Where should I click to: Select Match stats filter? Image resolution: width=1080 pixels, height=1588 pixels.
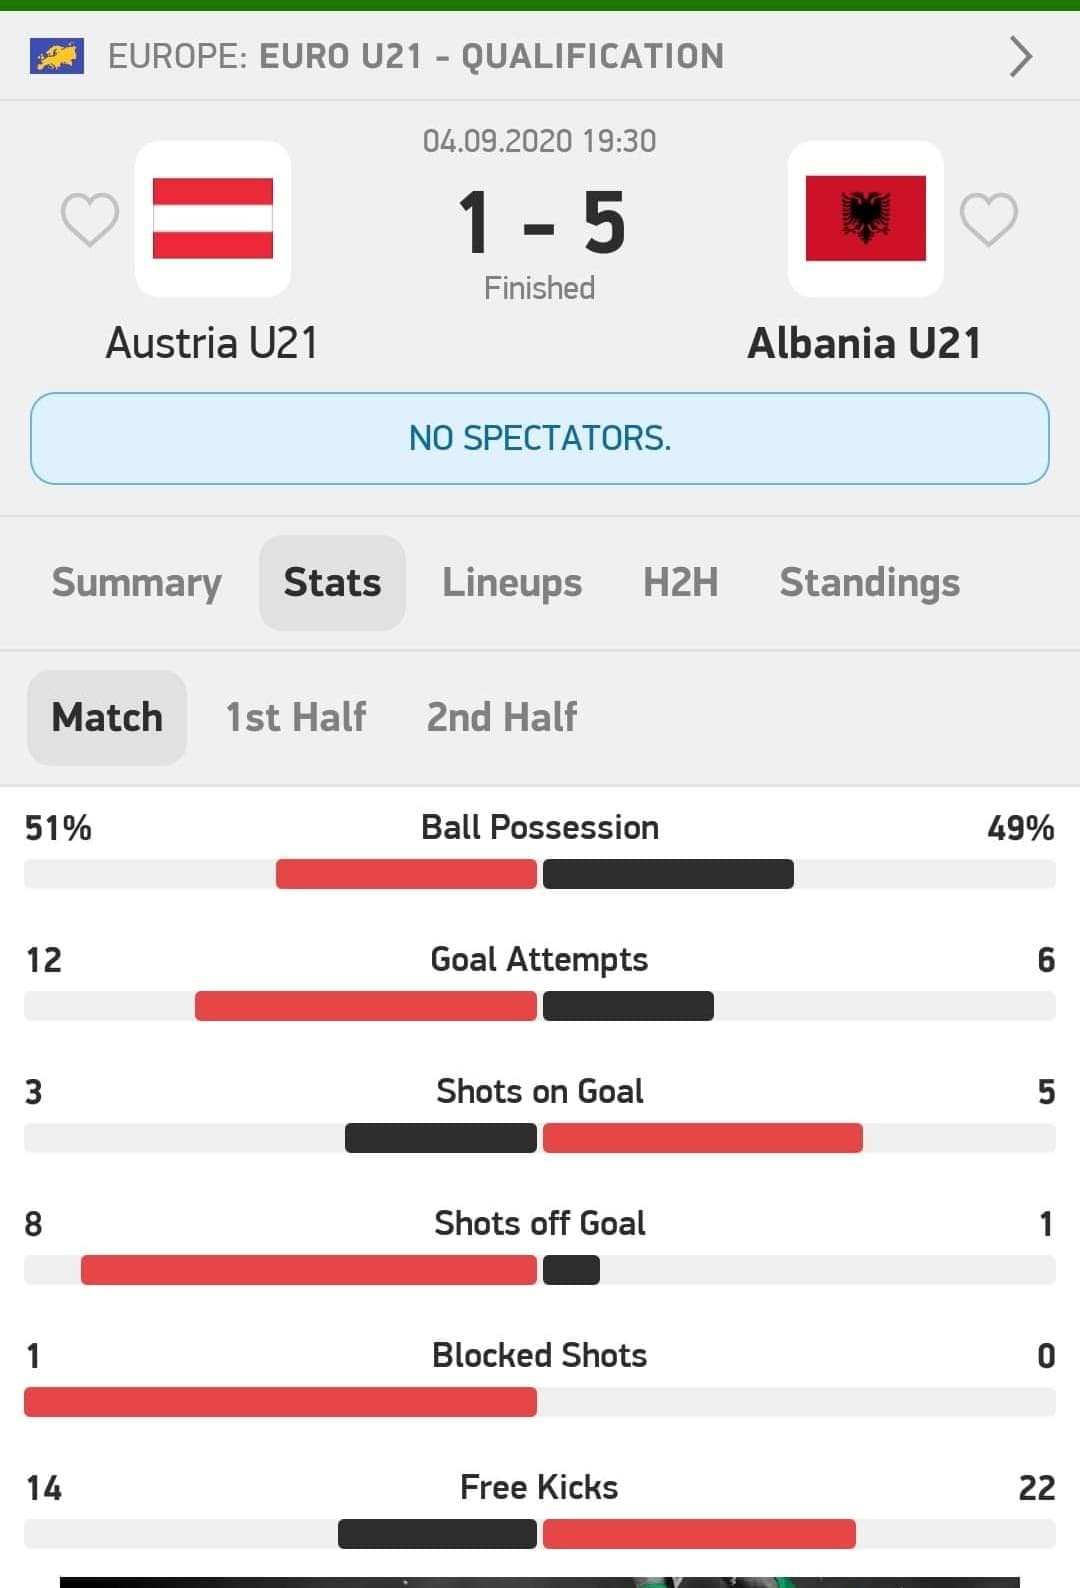coord(107,717)
